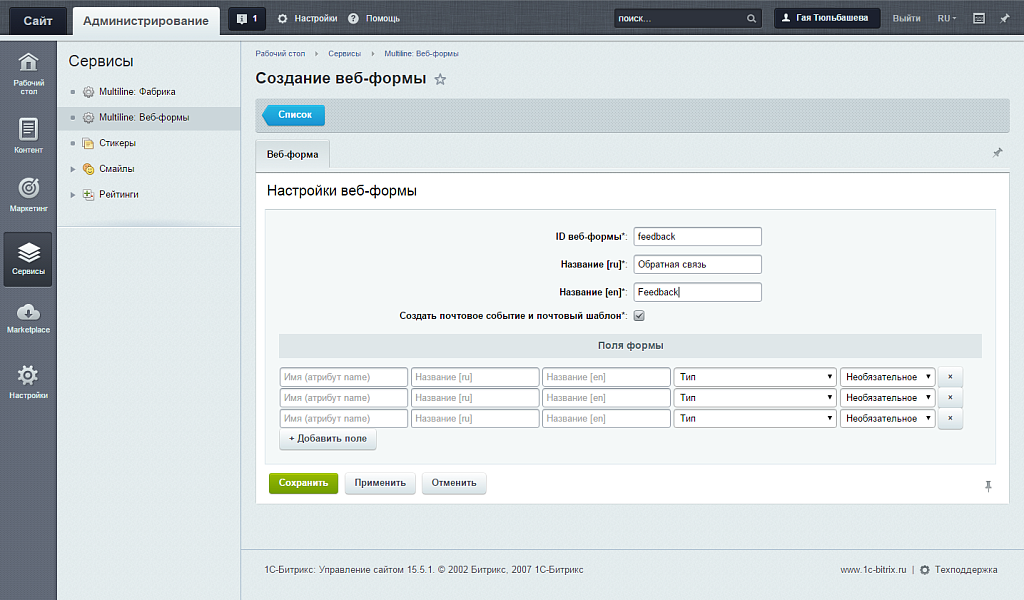This screenshot has width=1024, height=600.
Task: Open the first Тип dropdown
Action: (x=755, y=377)
